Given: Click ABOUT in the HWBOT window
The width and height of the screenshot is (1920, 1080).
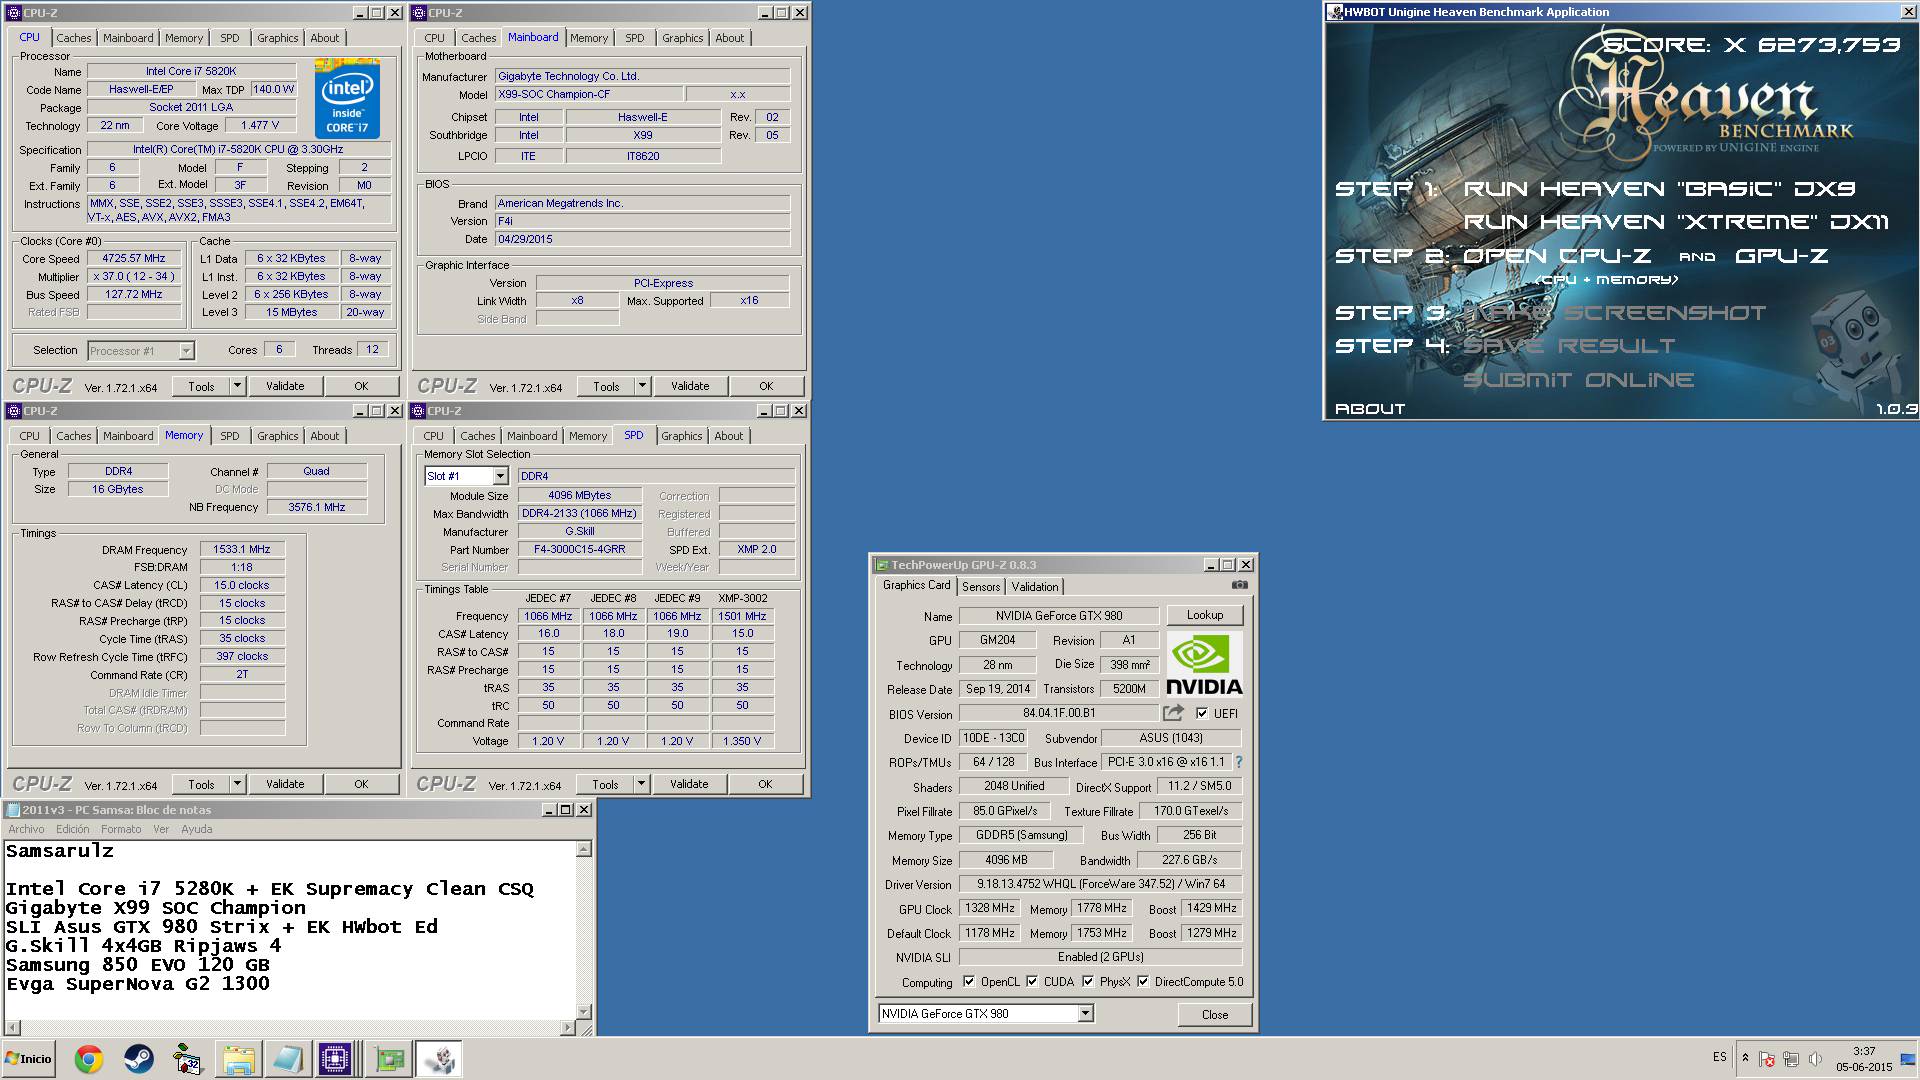Looking at the screenshot, I should [x=1370, y=408].
